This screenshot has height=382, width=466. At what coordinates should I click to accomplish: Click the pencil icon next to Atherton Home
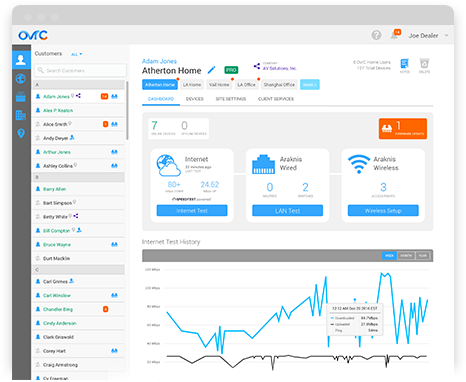pos(211,70)
